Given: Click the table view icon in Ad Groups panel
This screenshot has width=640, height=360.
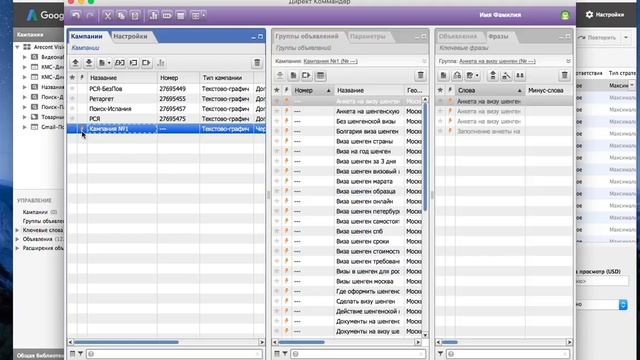Looking at the screenshot, I should (320, 76).
